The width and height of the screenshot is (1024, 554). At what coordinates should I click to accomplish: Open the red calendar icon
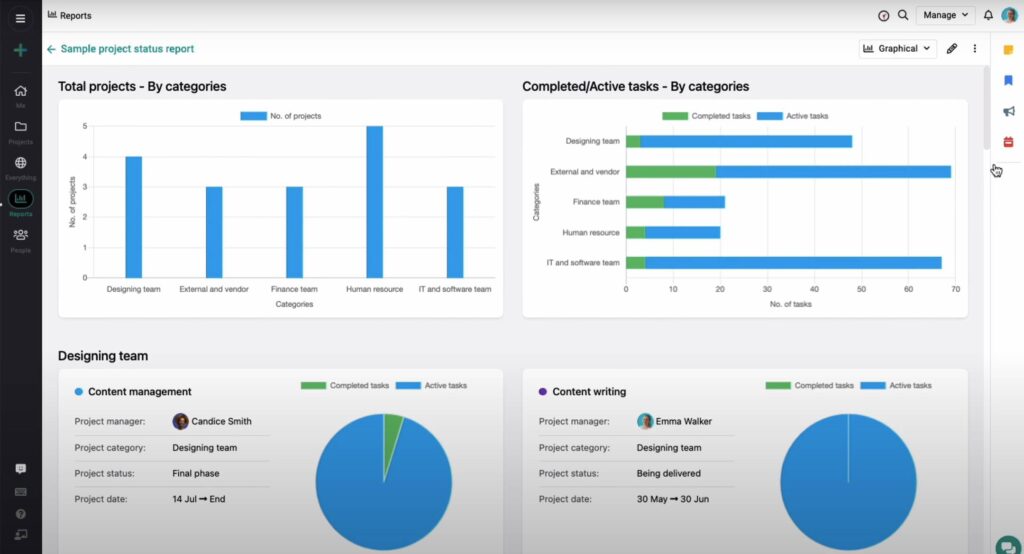pyautogui.click(x=1008, y=142)
